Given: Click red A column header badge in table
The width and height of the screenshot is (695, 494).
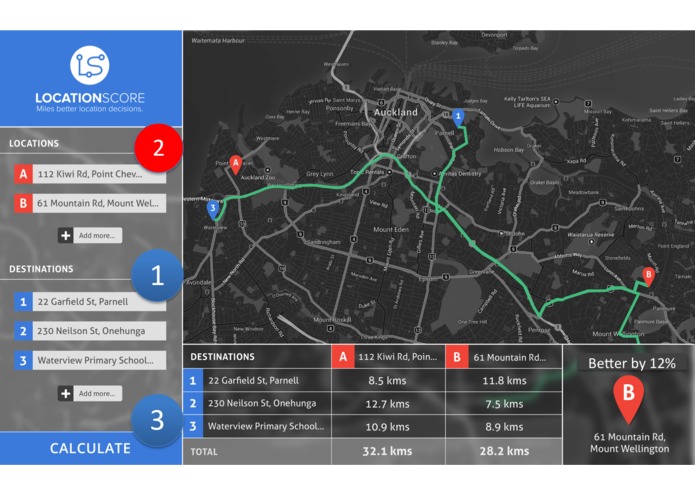Looking at the screenshot, I should 343,357.
